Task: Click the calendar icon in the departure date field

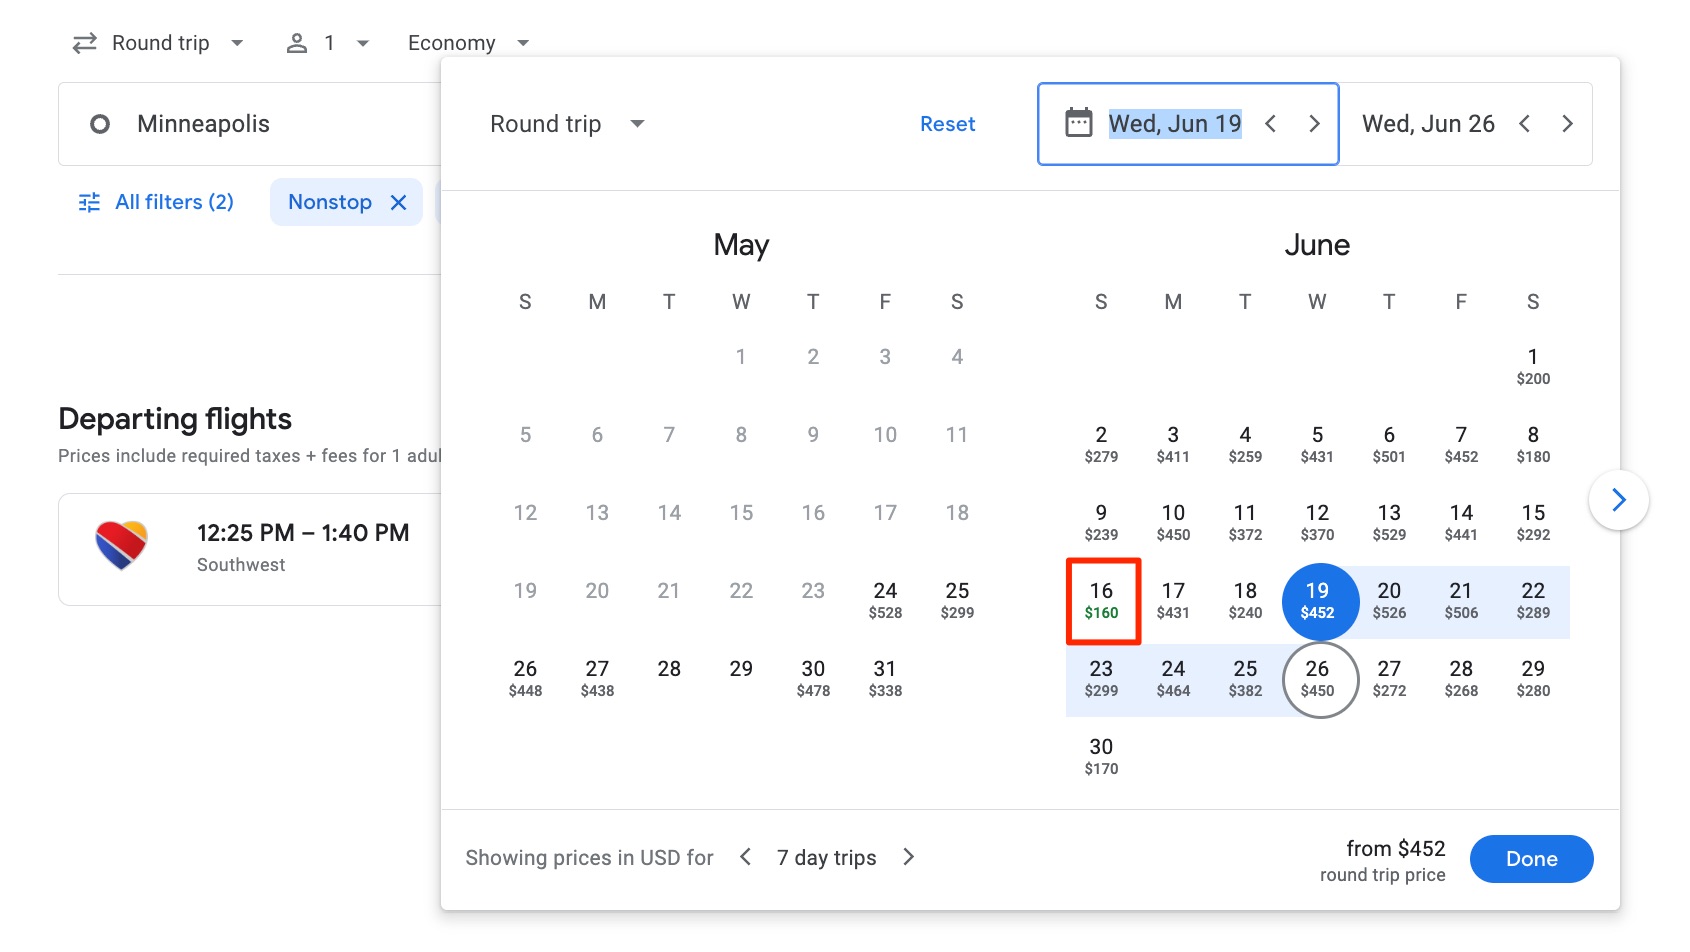Action: (1077, 123)
